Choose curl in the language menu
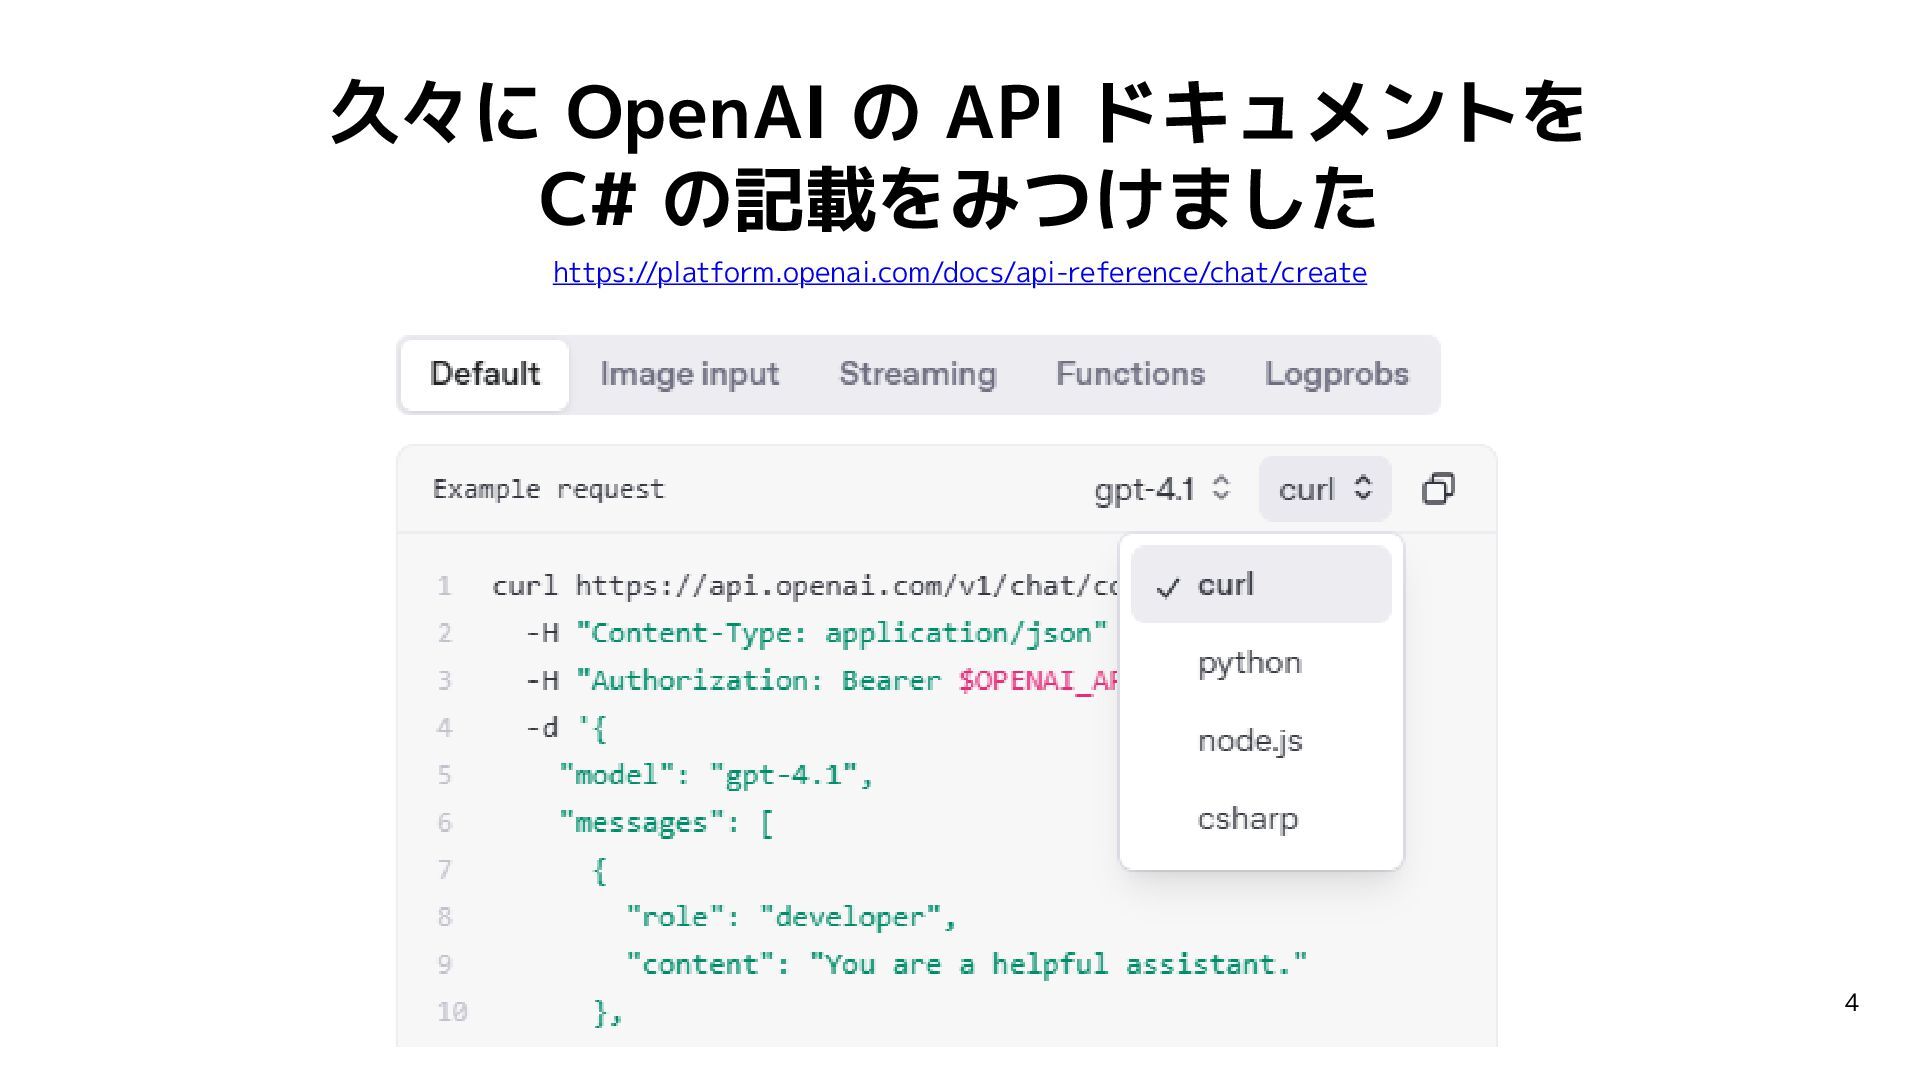This screenshot has height=1080, width=1920. click(1261, 584)
